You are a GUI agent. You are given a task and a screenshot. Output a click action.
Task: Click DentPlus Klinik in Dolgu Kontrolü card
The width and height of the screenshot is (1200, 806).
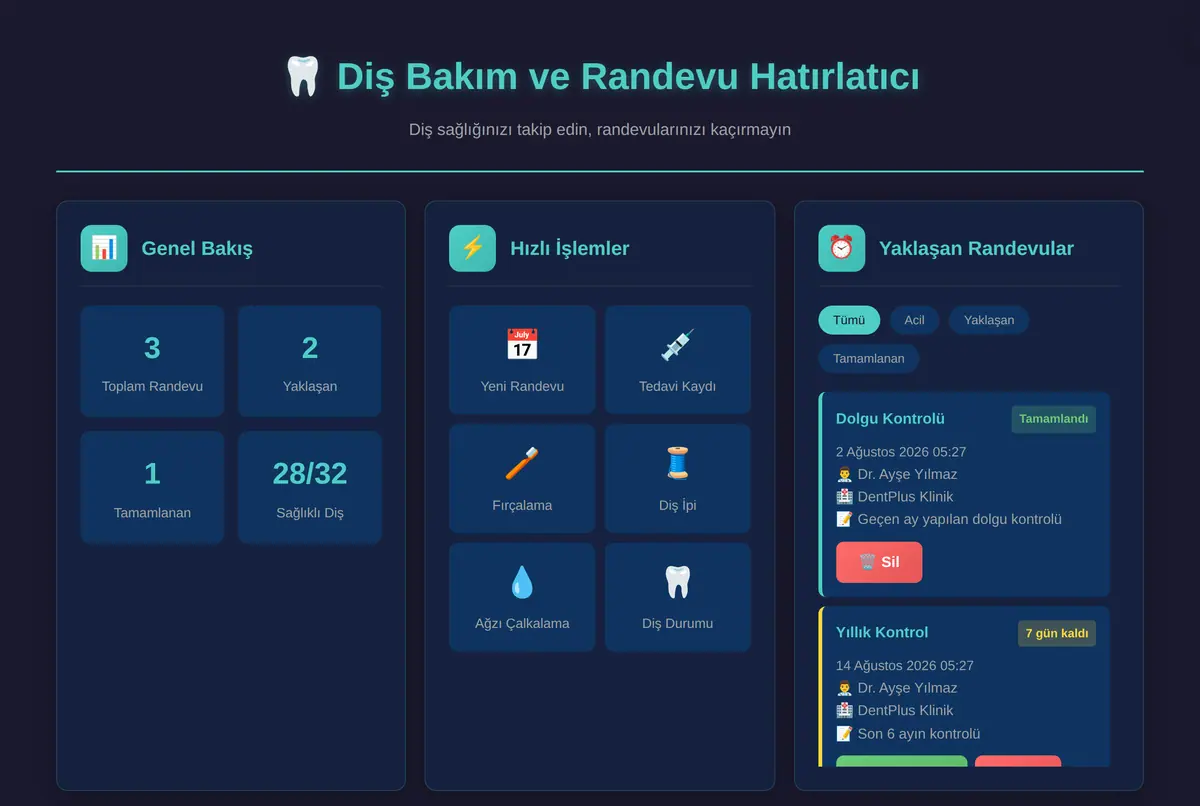(895, 497)
